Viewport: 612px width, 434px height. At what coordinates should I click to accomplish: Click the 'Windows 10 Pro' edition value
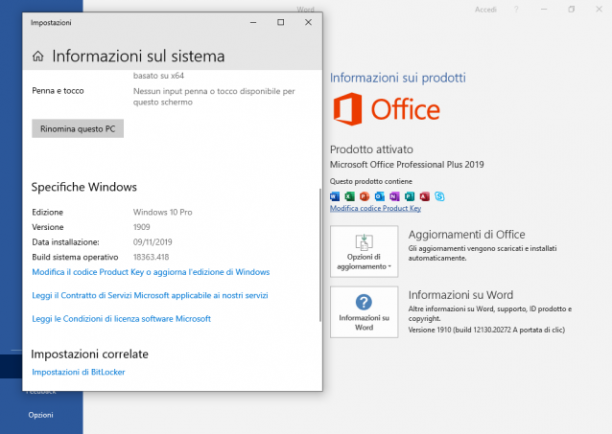163,212
